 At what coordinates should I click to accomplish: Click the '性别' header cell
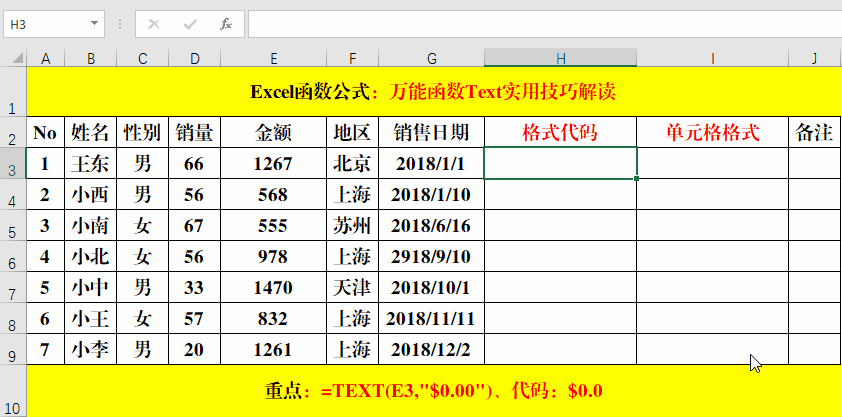click(142, 132)
